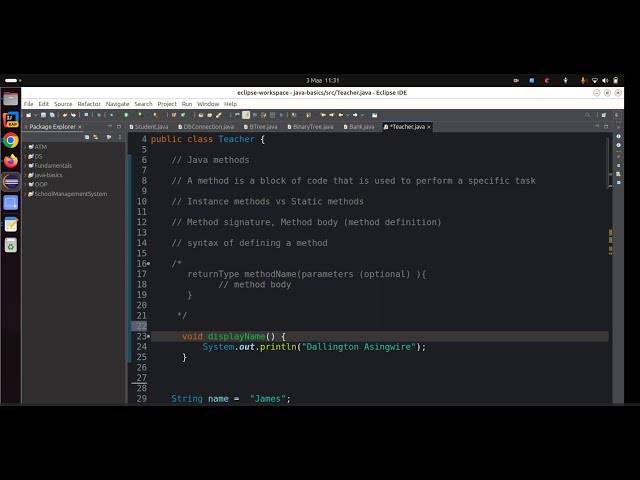
Task: Click the Save toolbar icon
Action: [43, 115]
